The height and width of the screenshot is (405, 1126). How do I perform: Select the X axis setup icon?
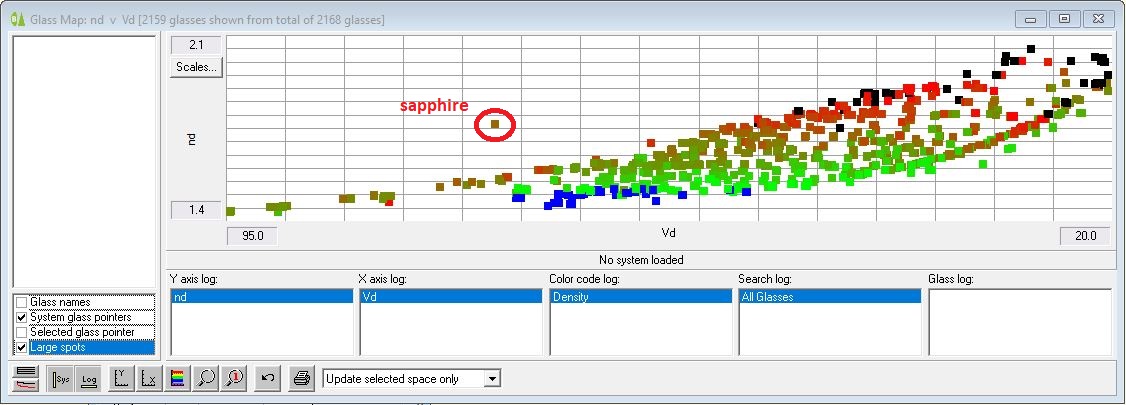149,379
